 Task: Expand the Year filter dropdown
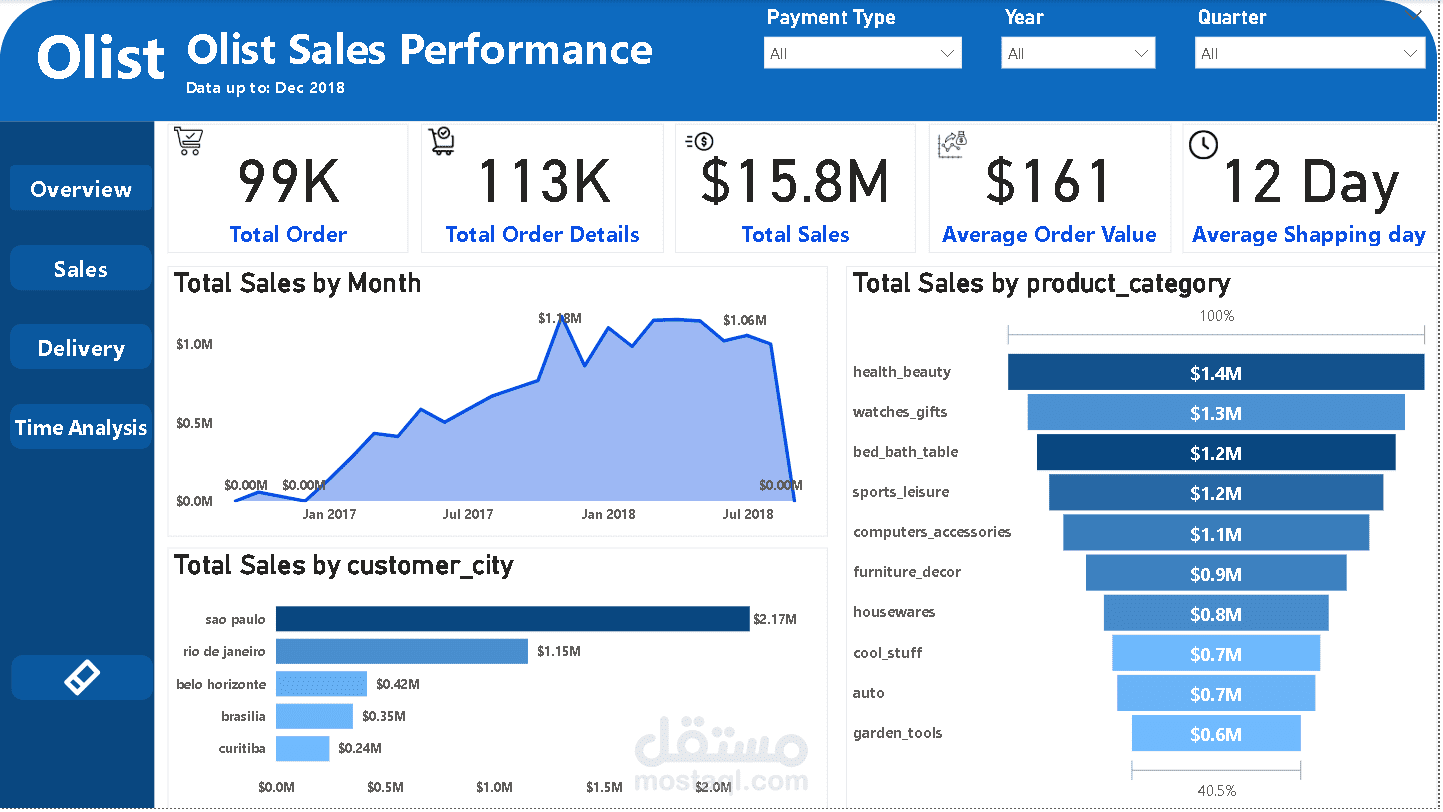click(1077, 54)
